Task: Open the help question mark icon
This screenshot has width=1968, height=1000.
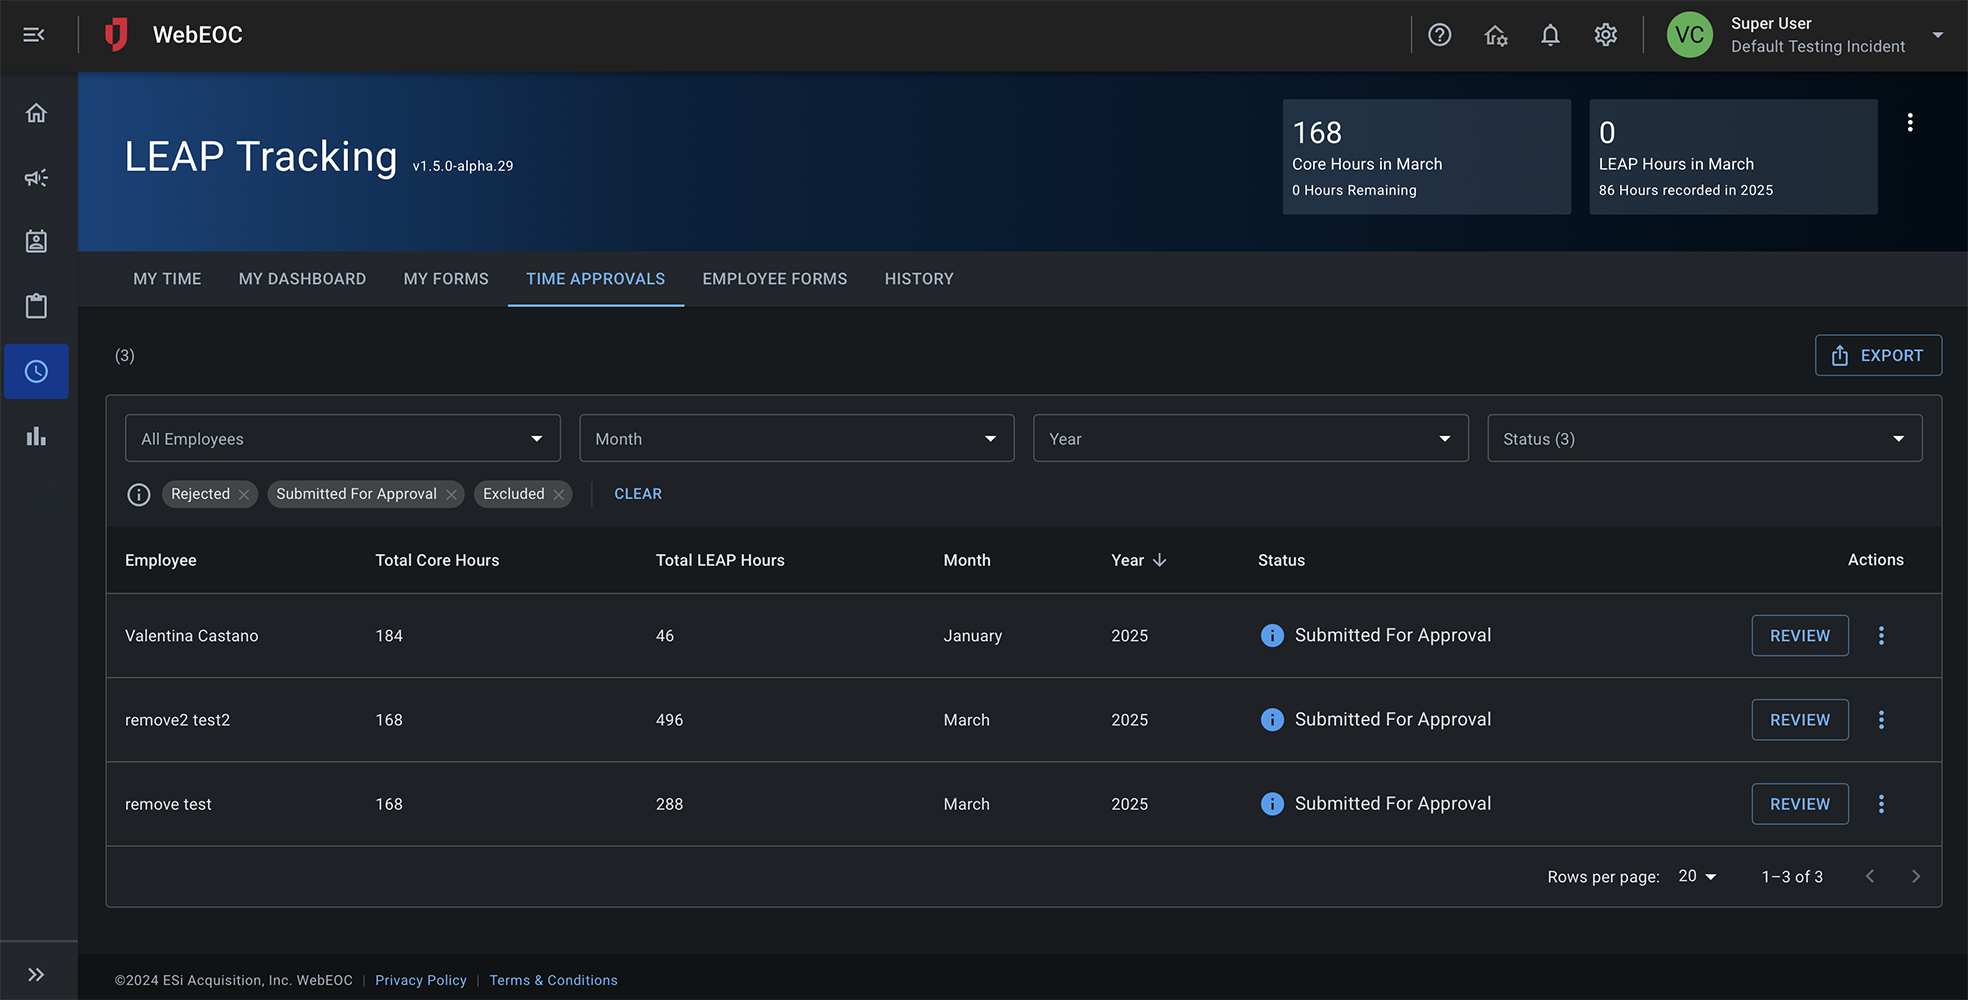Action: tap(1440, 35)
